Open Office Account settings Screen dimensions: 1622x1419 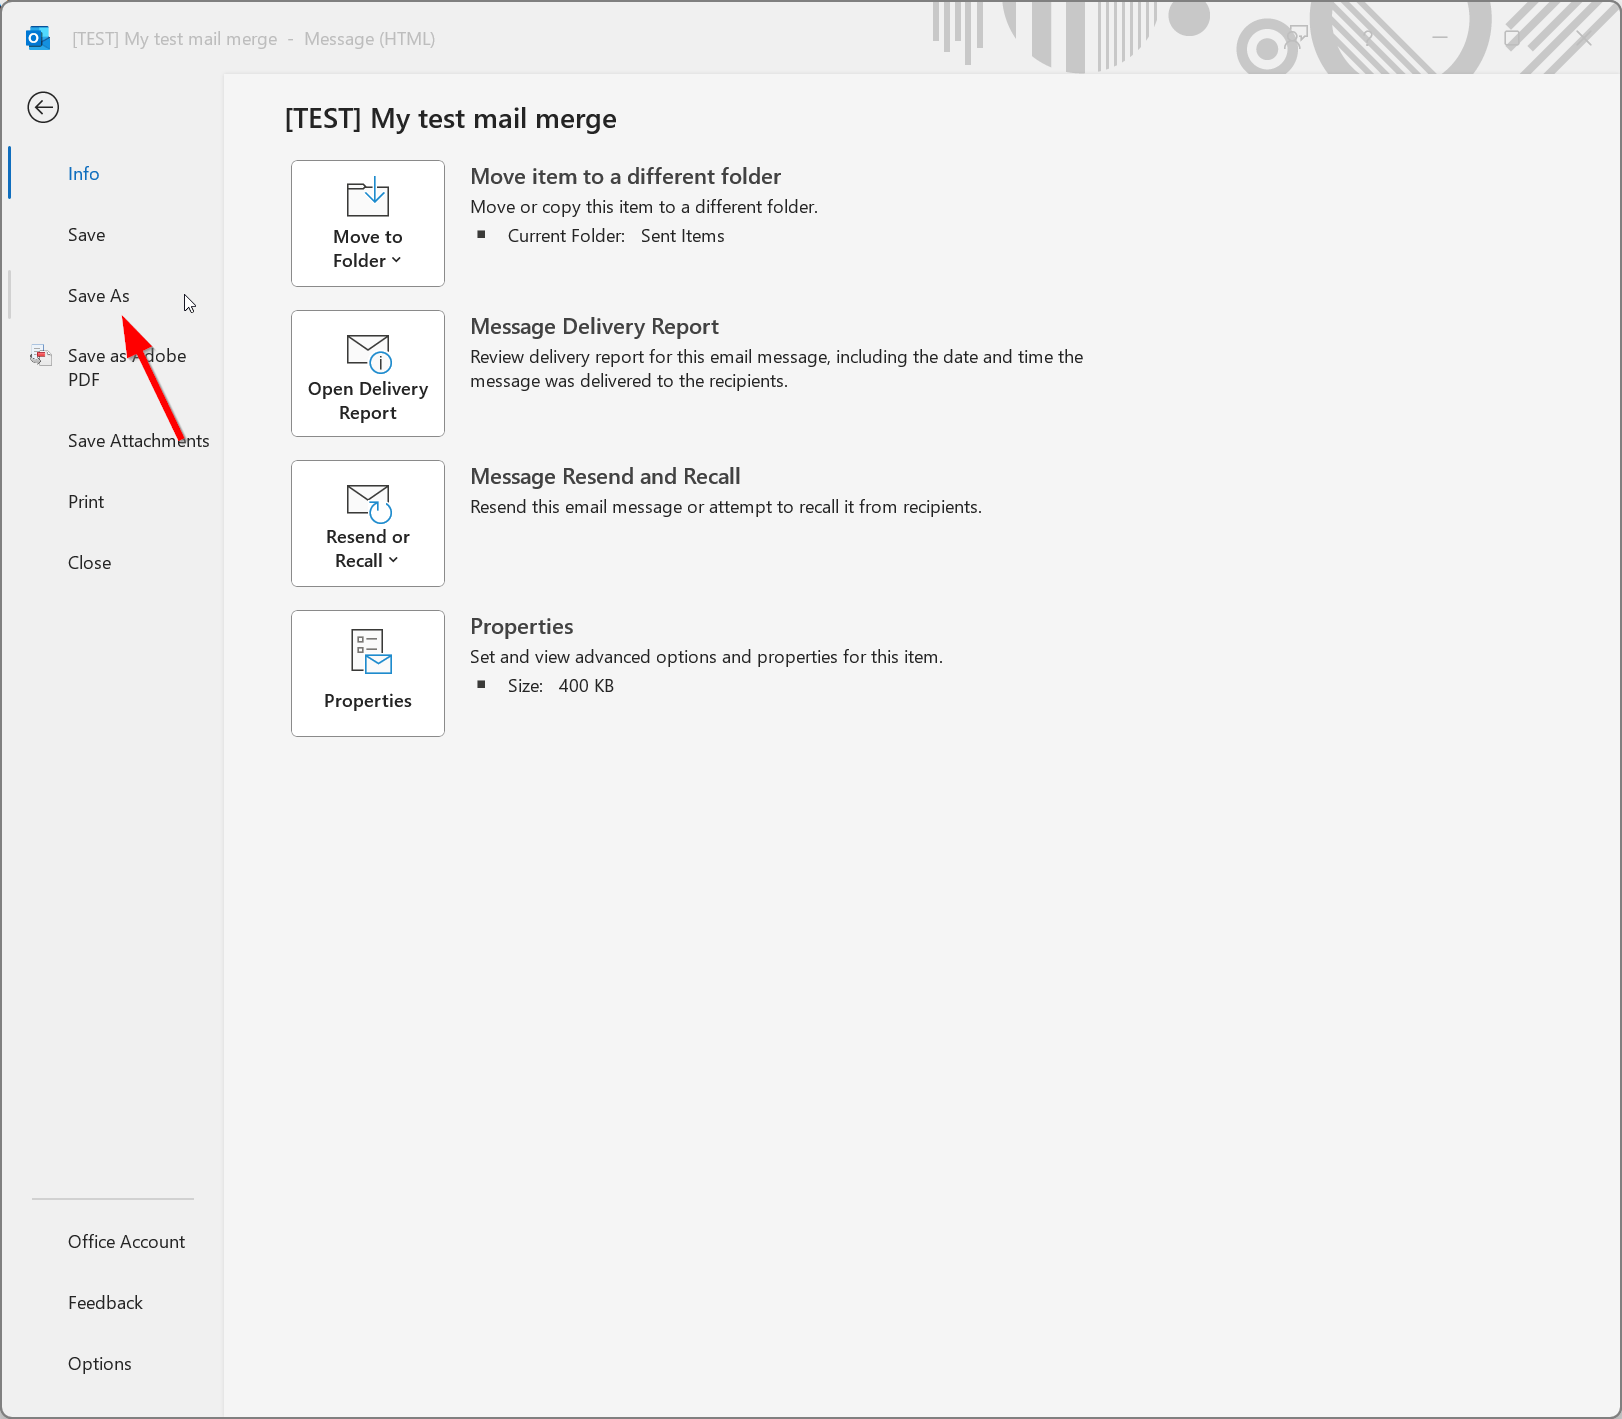126,1242
